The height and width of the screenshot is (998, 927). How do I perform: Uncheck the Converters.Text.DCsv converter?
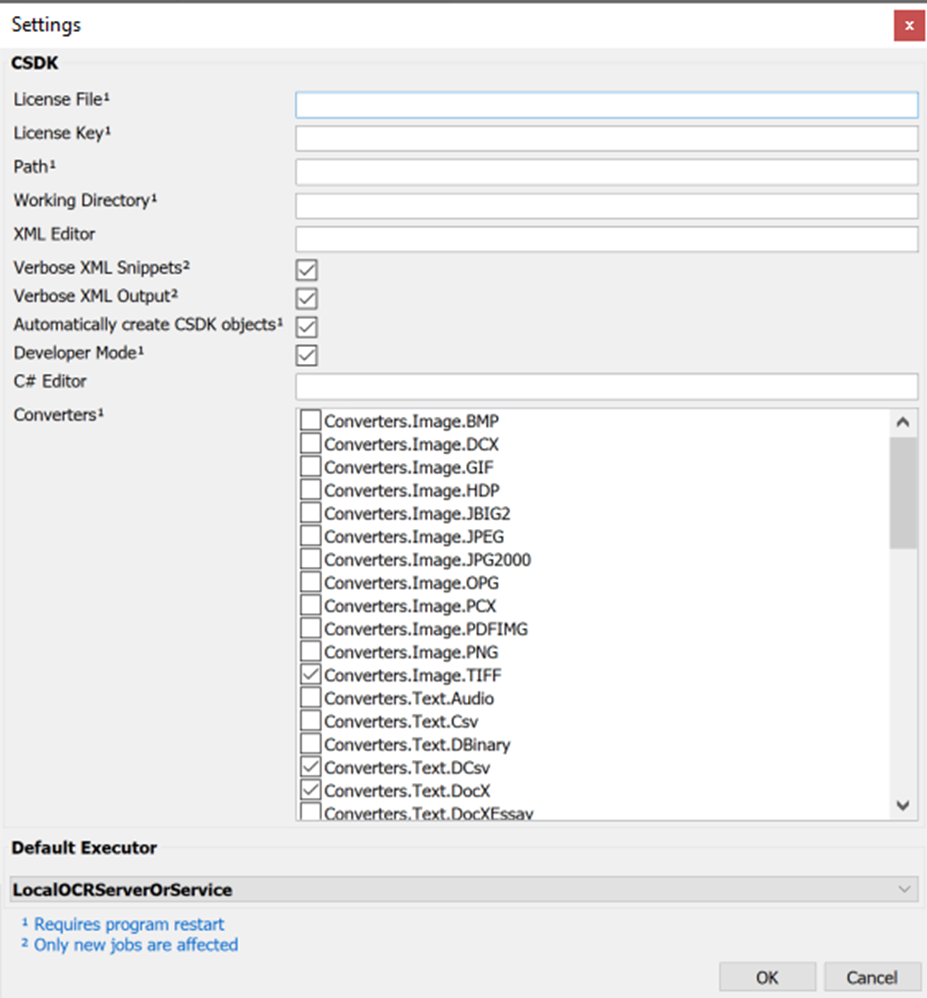click(x=310, y=767)
